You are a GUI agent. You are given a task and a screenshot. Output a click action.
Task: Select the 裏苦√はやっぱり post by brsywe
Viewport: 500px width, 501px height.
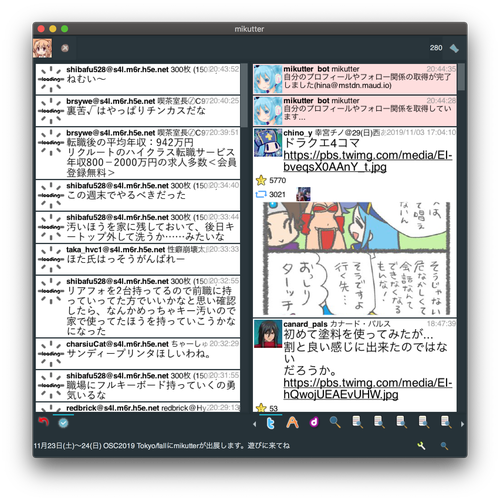click(138, 111)
